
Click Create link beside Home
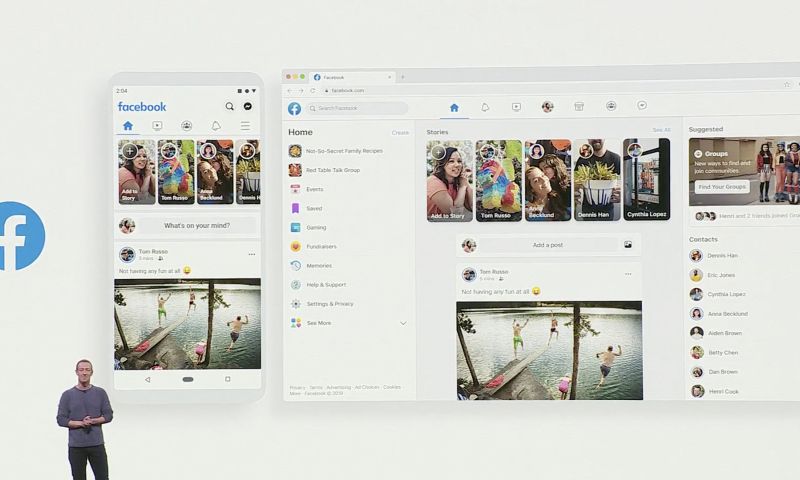(400, 133)
